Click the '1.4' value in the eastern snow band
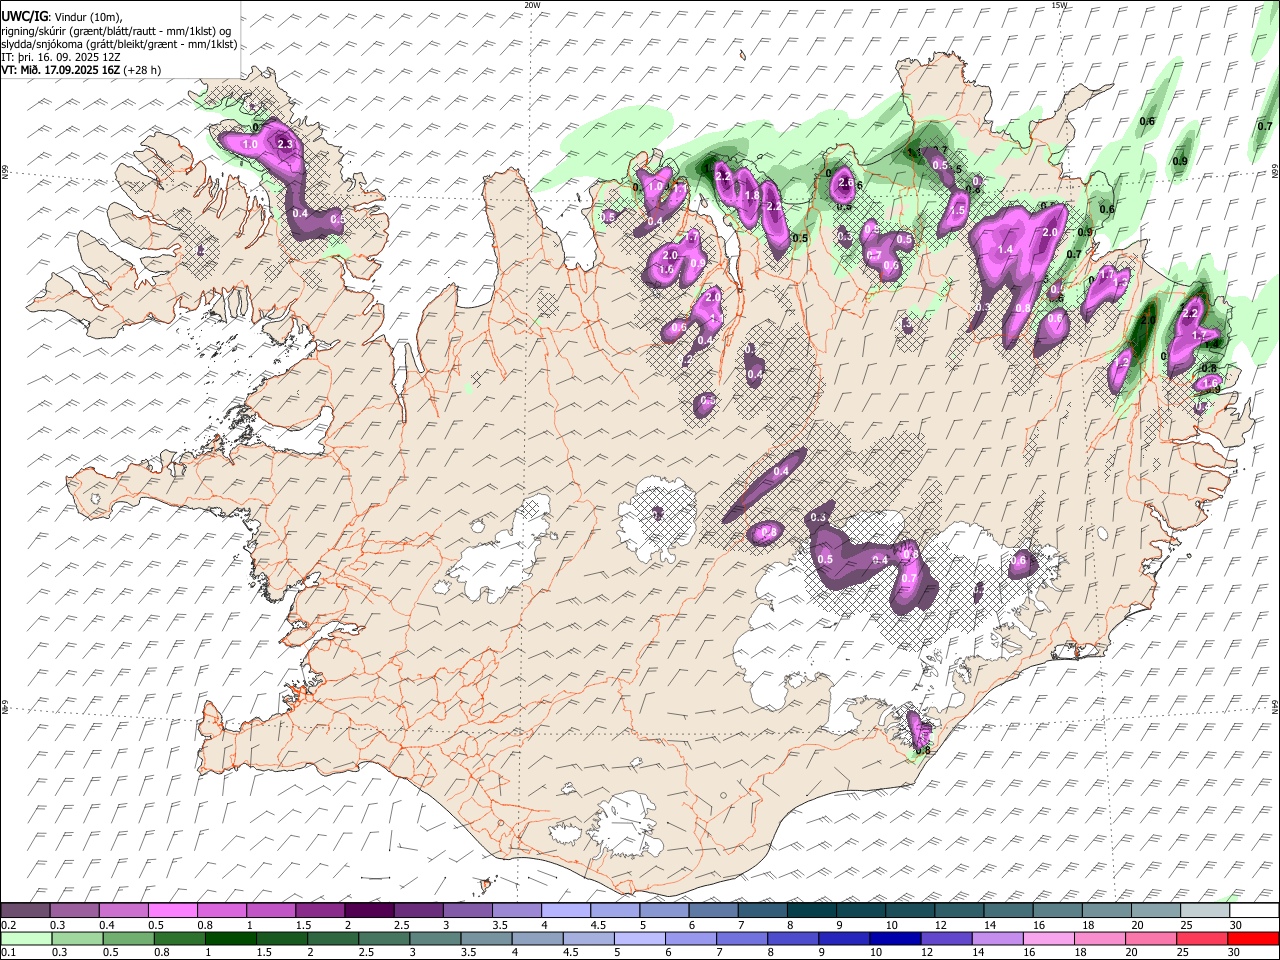 [x=1006, y=249]
